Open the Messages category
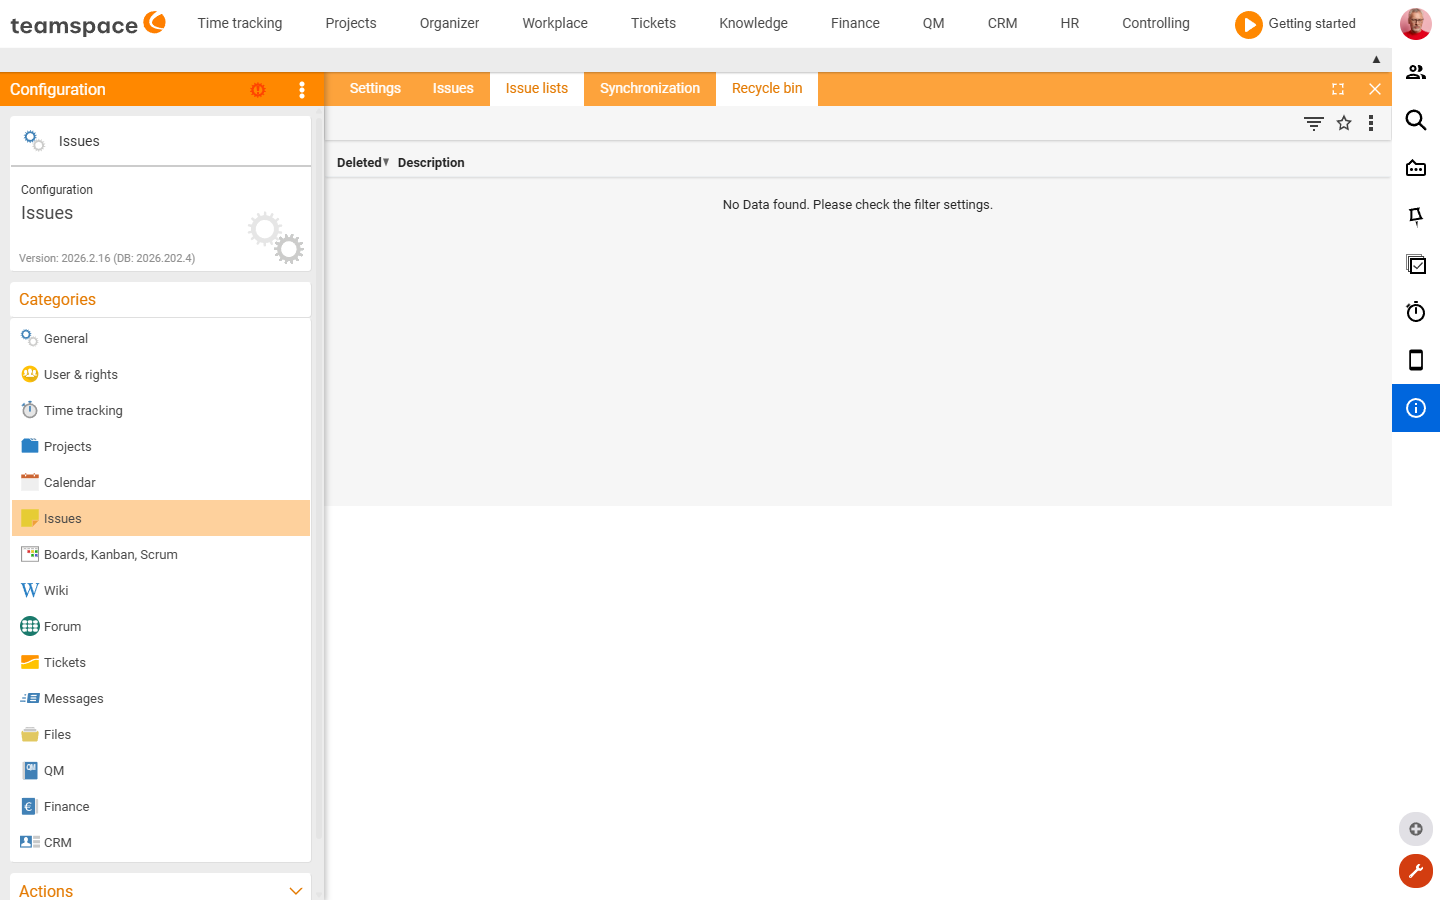This screenshot has height=900, width=1440. pyautogui.click(x=160, y=699)
